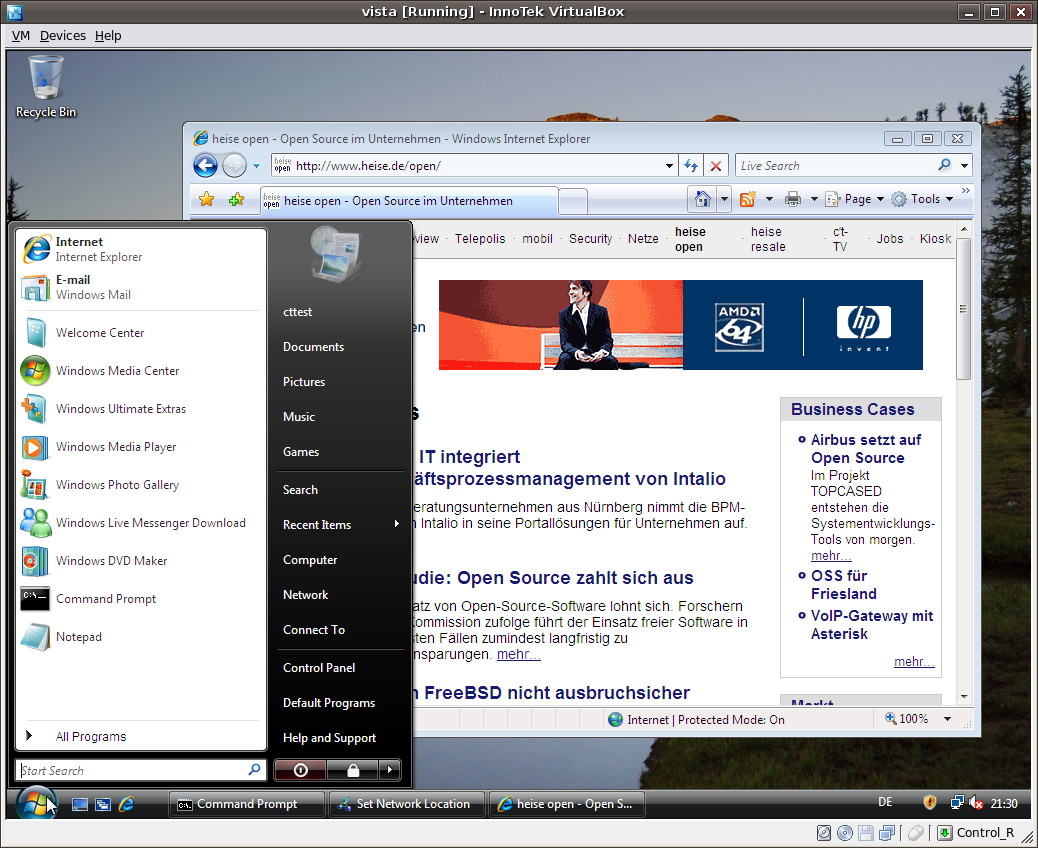Screen dimensions: 1038x848
Task: Expand Recent Items submenu
Action: click(341, 524)
